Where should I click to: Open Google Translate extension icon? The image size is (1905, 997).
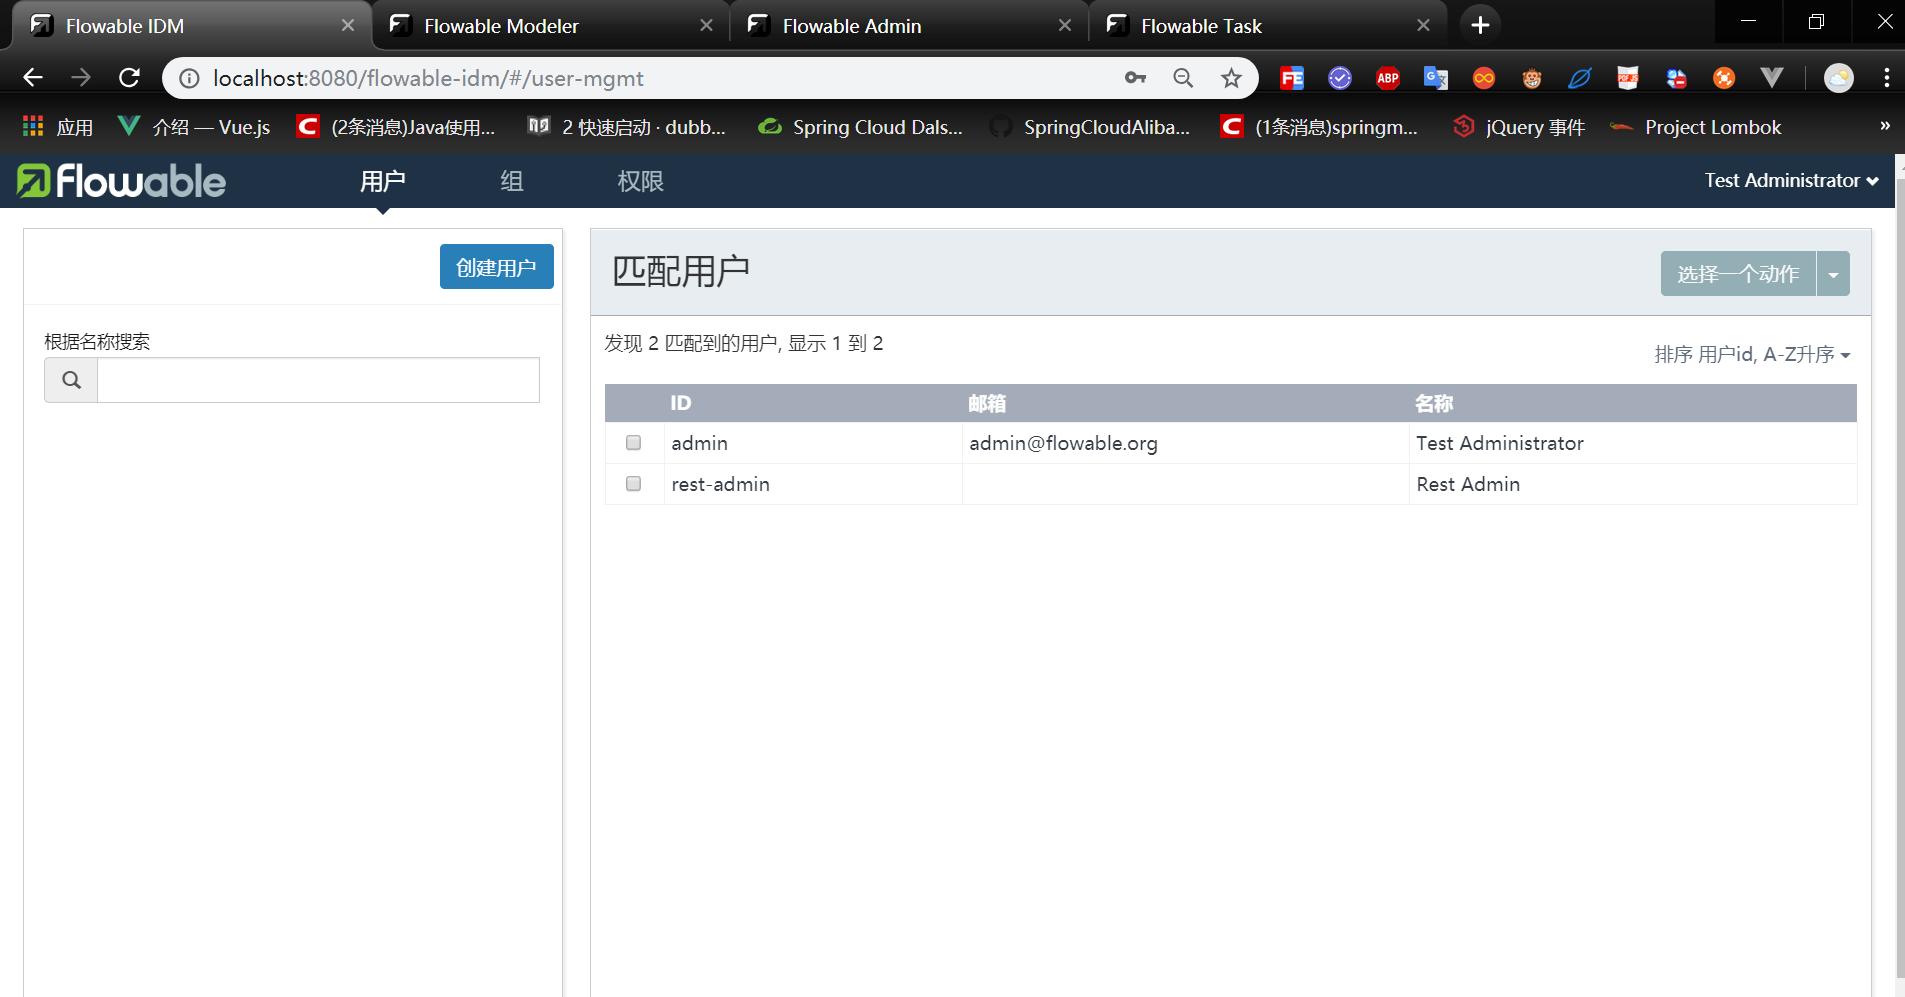(1436, 78)
